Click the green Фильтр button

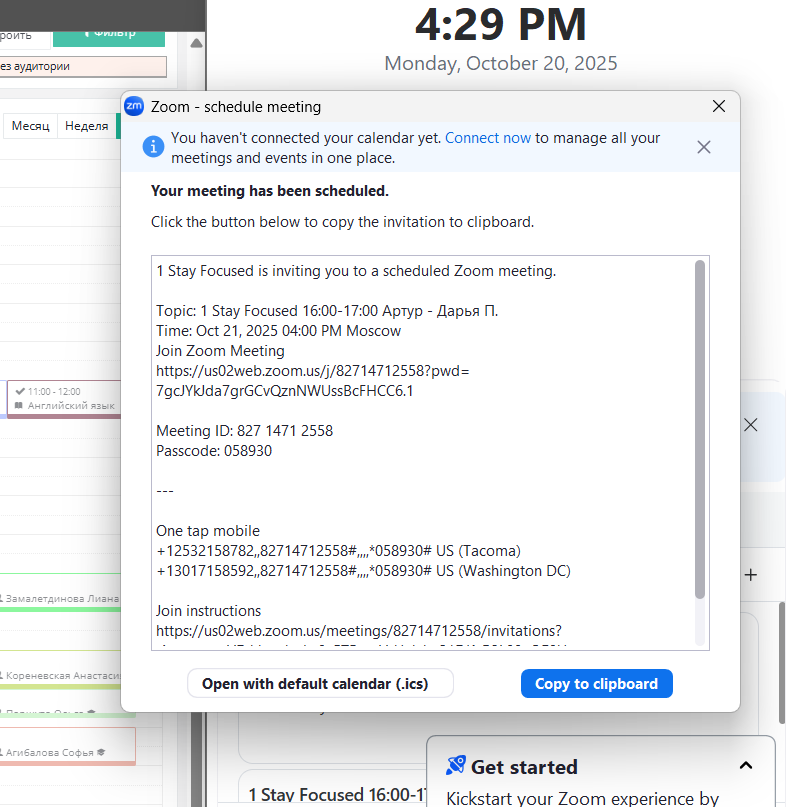point(109,38)
